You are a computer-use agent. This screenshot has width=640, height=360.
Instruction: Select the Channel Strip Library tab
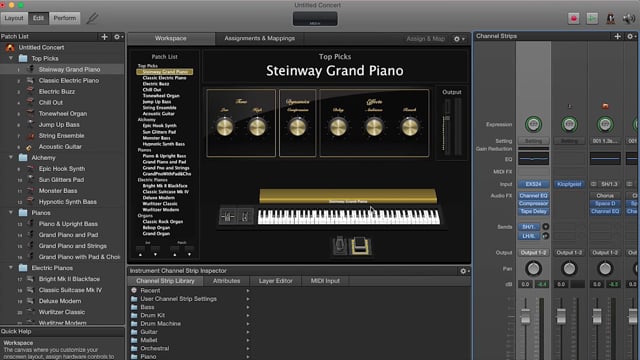[x=165, y=281]
